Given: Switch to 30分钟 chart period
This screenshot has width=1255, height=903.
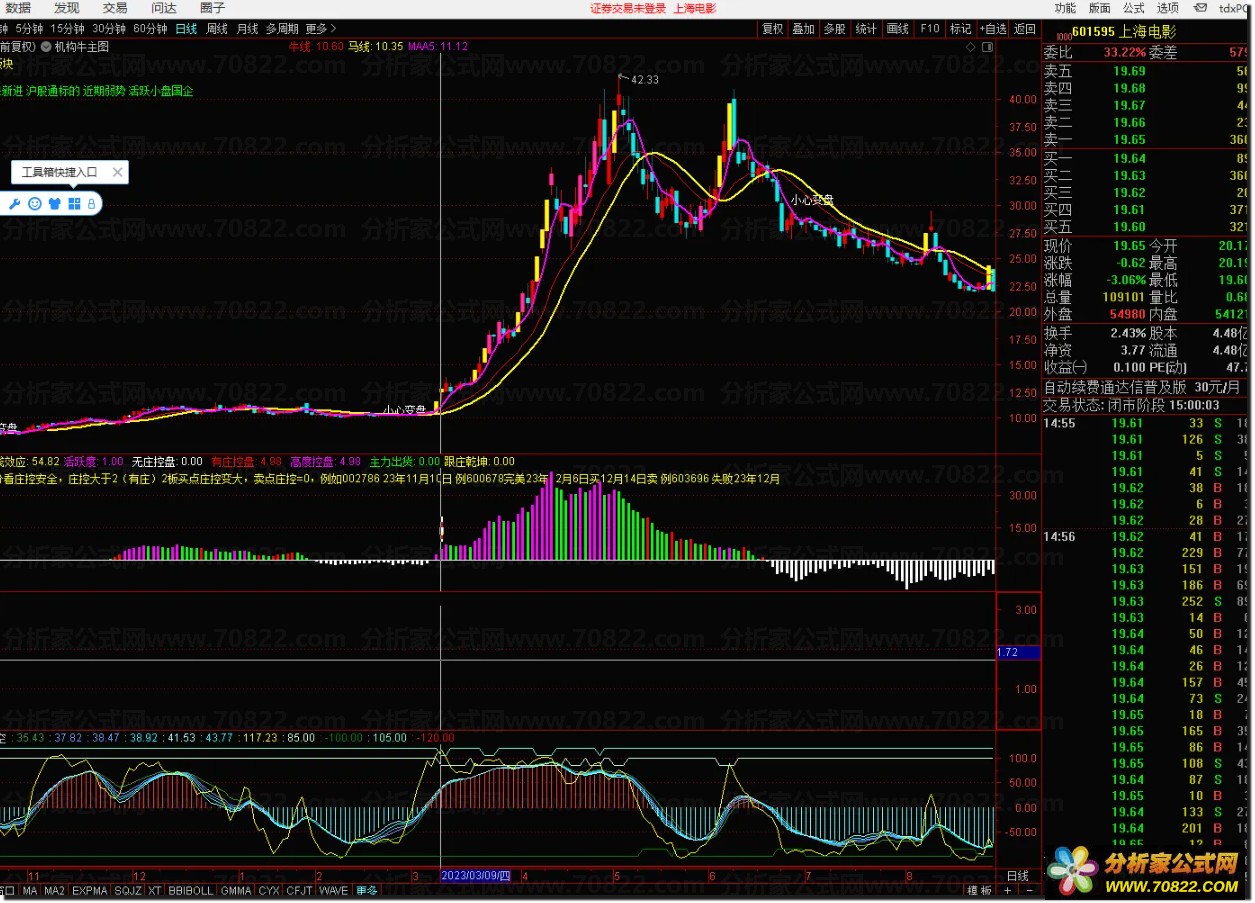Looking at the screenshot, I should (109, 29).
